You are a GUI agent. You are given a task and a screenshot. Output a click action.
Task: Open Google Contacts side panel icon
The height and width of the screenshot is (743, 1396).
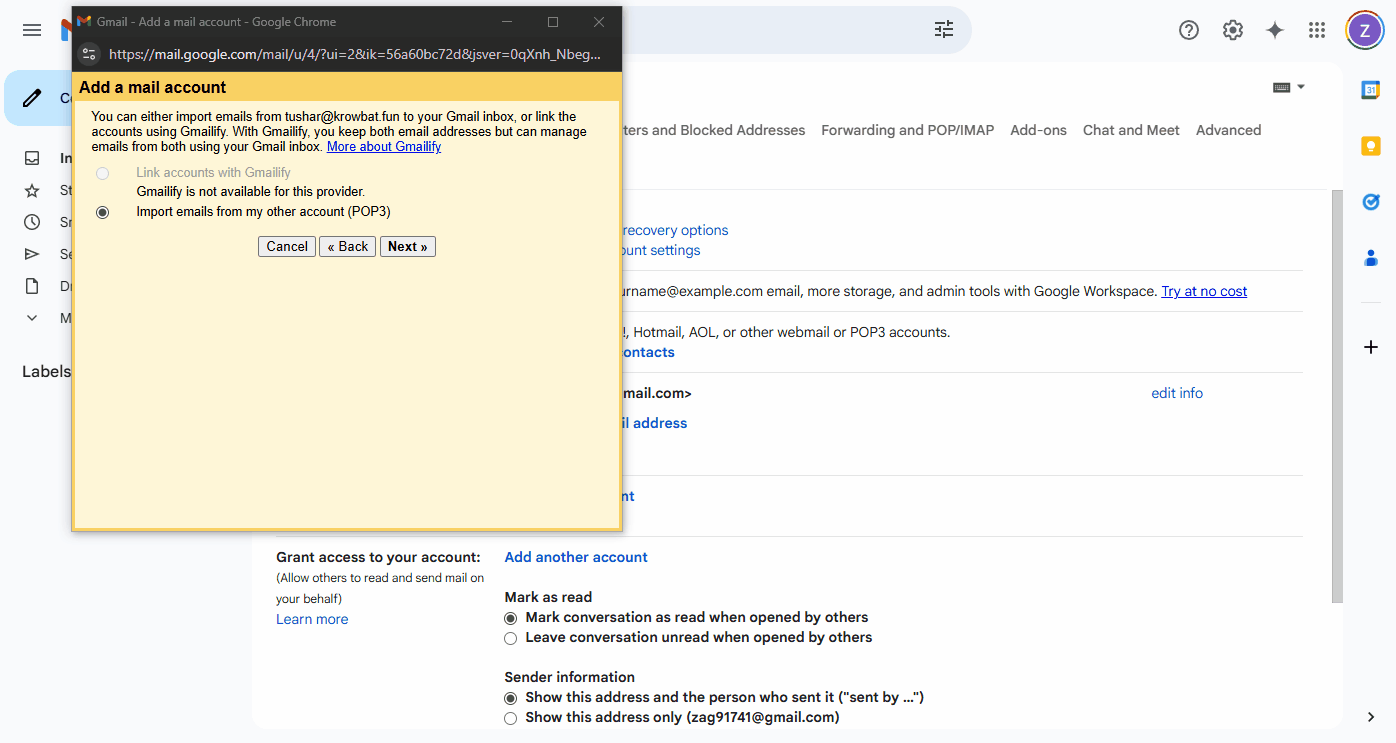pos(1371,258)
